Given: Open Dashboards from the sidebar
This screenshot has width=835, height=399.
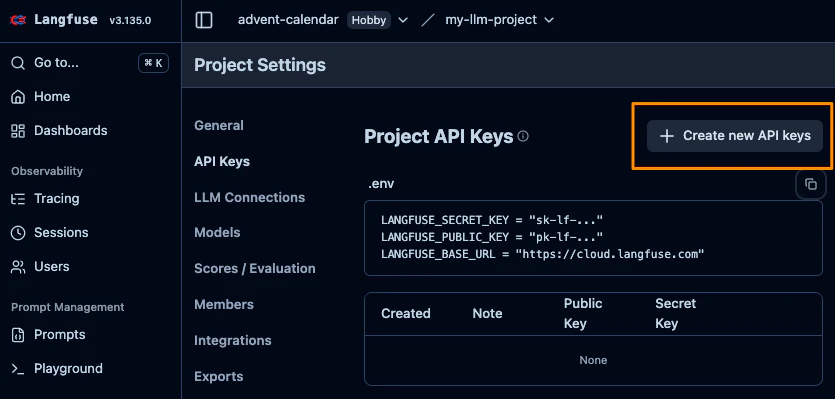Looking at the screenshot, I should (70, 131).
